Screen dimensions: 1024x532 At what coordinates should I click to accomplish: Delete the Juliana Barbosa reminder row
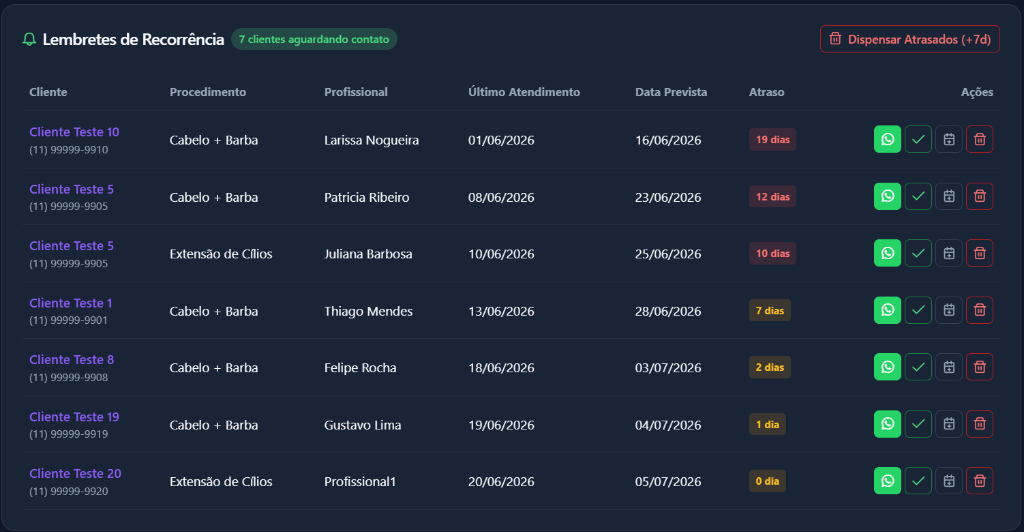coord(979,253)
